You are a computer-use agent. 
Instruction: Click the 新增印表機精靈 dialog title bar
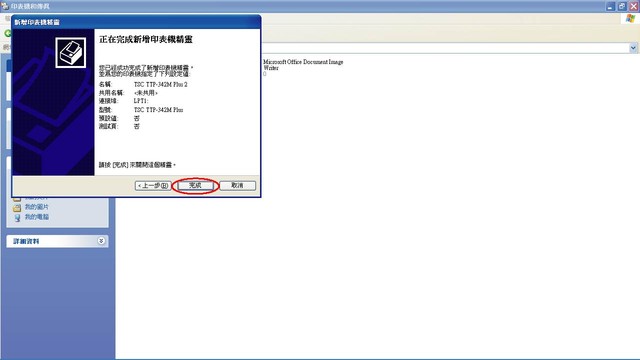(136, 22)
